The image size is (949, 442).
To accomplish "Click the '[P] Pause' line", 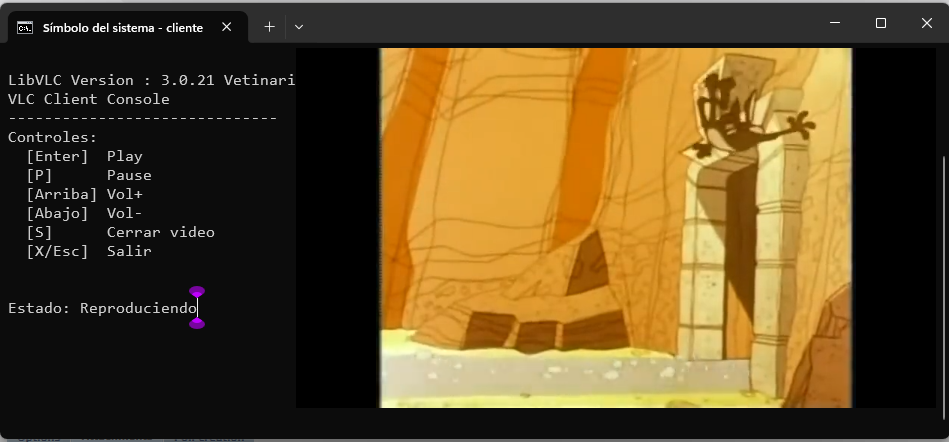I will point(88,175).
